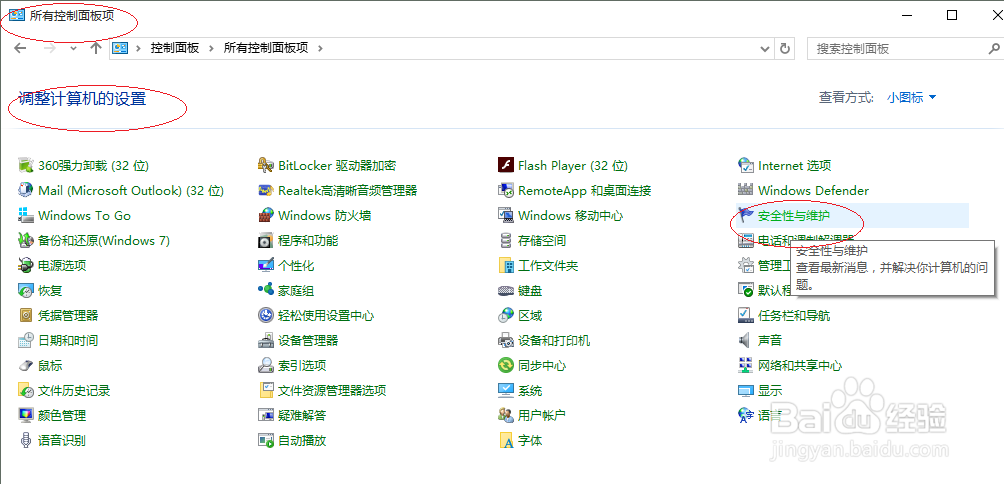The height and width of the screenshot is (484, 1004).
Task: Click the 键盘 icon
Action: [506, 291]
